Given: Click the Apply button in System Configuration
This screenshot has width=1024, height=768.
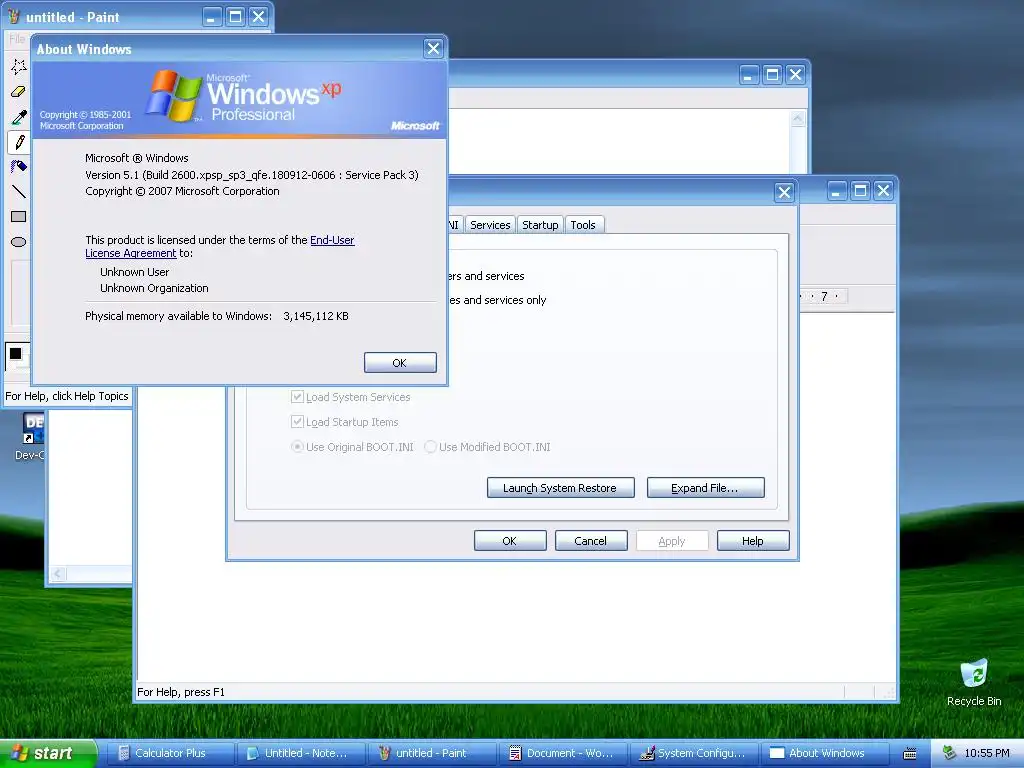Looking at the screenshot, I should coord(671,541).
